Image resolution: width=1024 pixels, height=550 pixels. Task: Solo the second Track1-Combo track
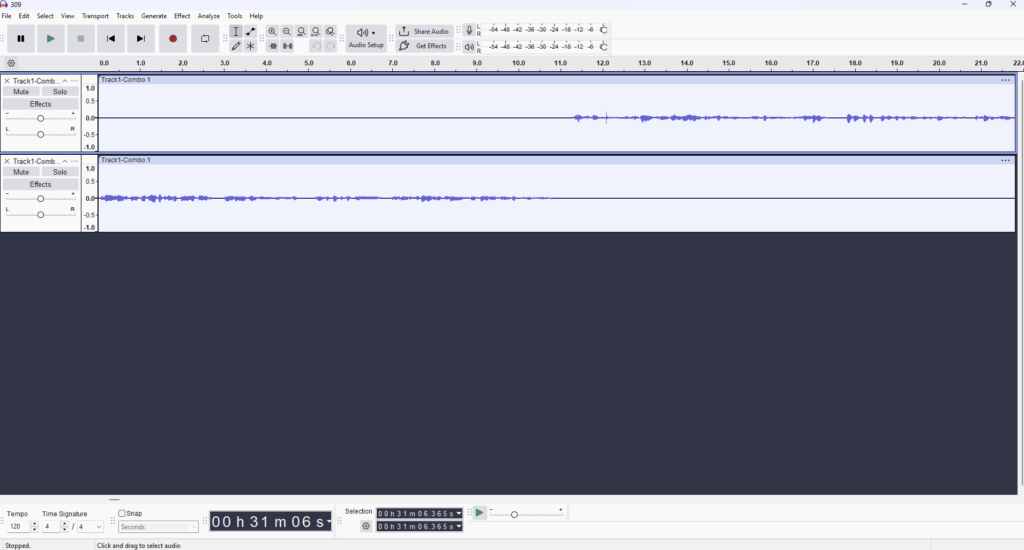click(x=60, y=172)
